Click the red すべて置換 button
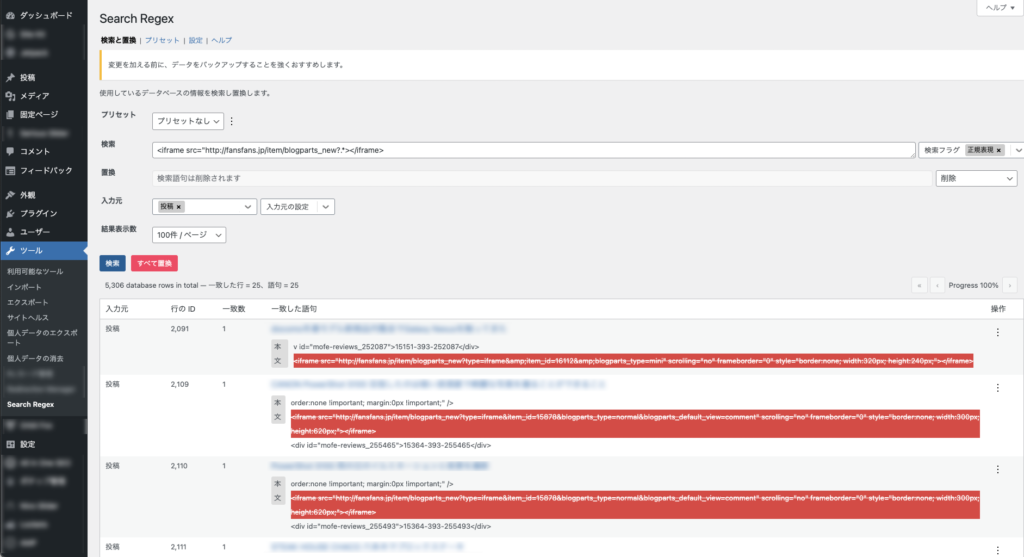This screenshot has height=557, width=1024. 154,263
